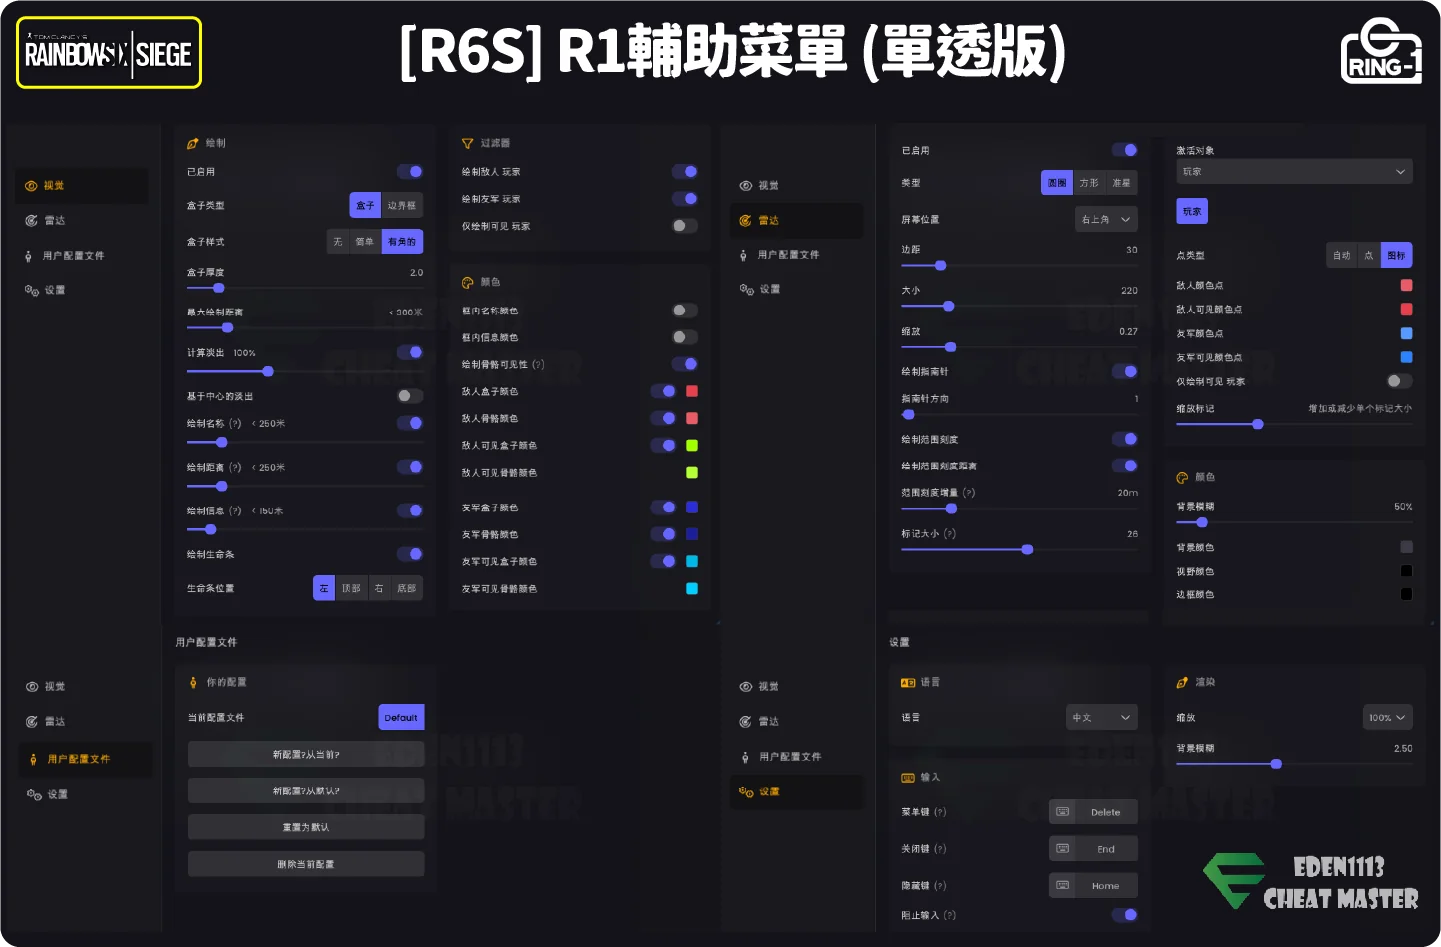Open the 缩放 100% dropdown

pos(1388,718)
